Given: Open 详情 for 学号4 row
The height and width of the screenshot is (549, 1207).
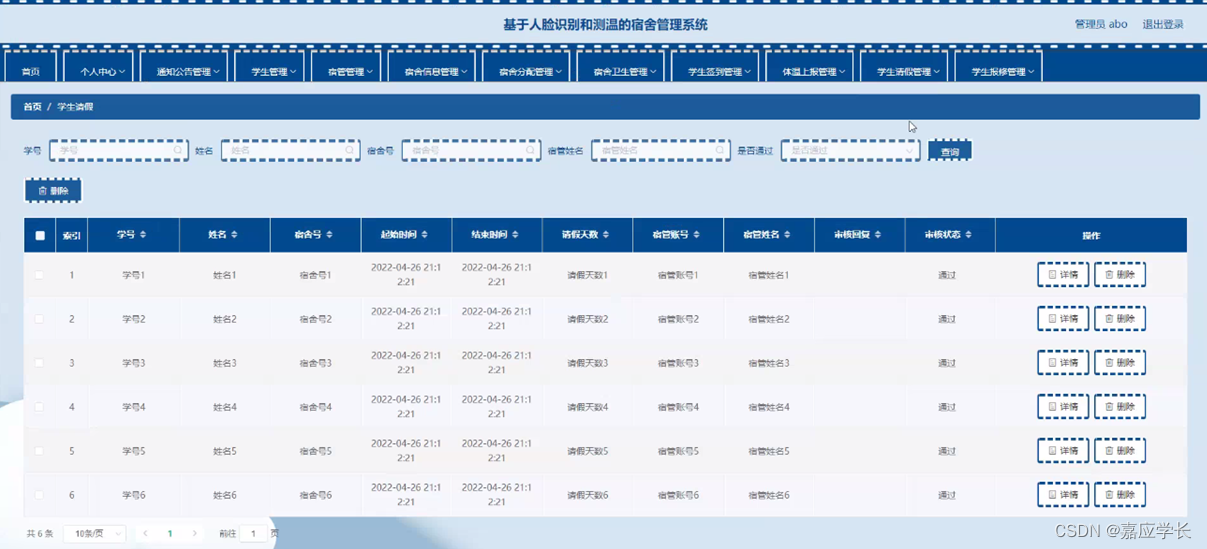Looking at the screenshot, I should [x=1063, y=407].
